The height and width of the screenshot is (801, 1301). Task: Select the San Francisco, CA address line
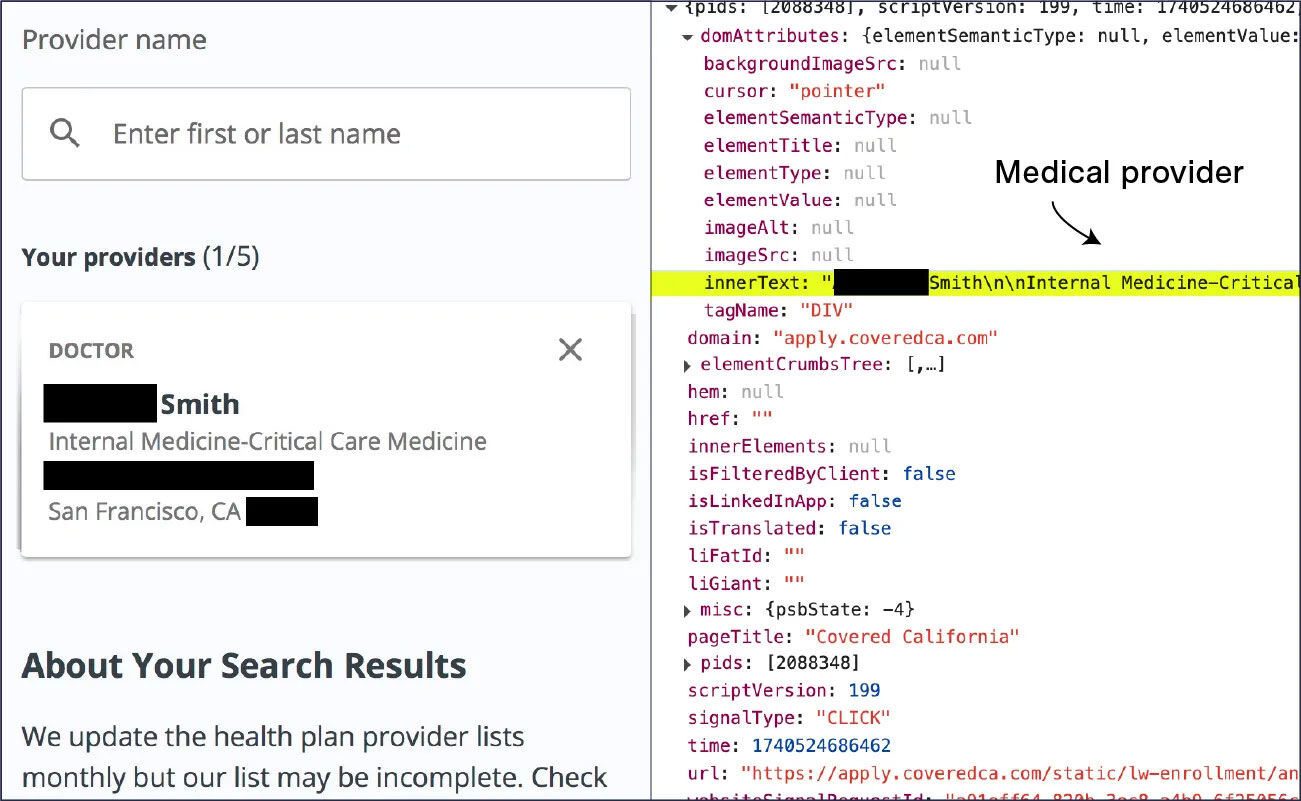tap(144, 511)
